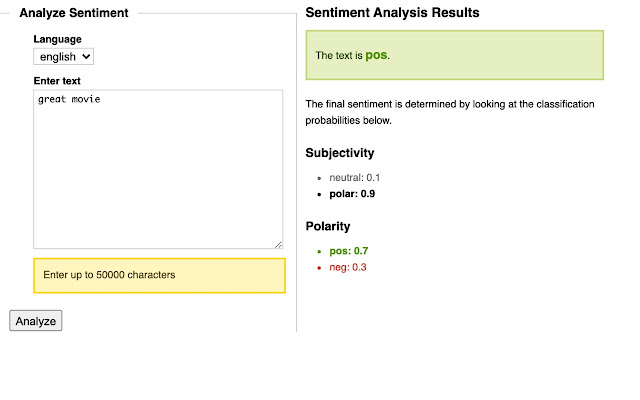This screenshot has height=400, width=640.
Task: Select the 'Analyze Sentiment' form legend
Action: [74, 13]
